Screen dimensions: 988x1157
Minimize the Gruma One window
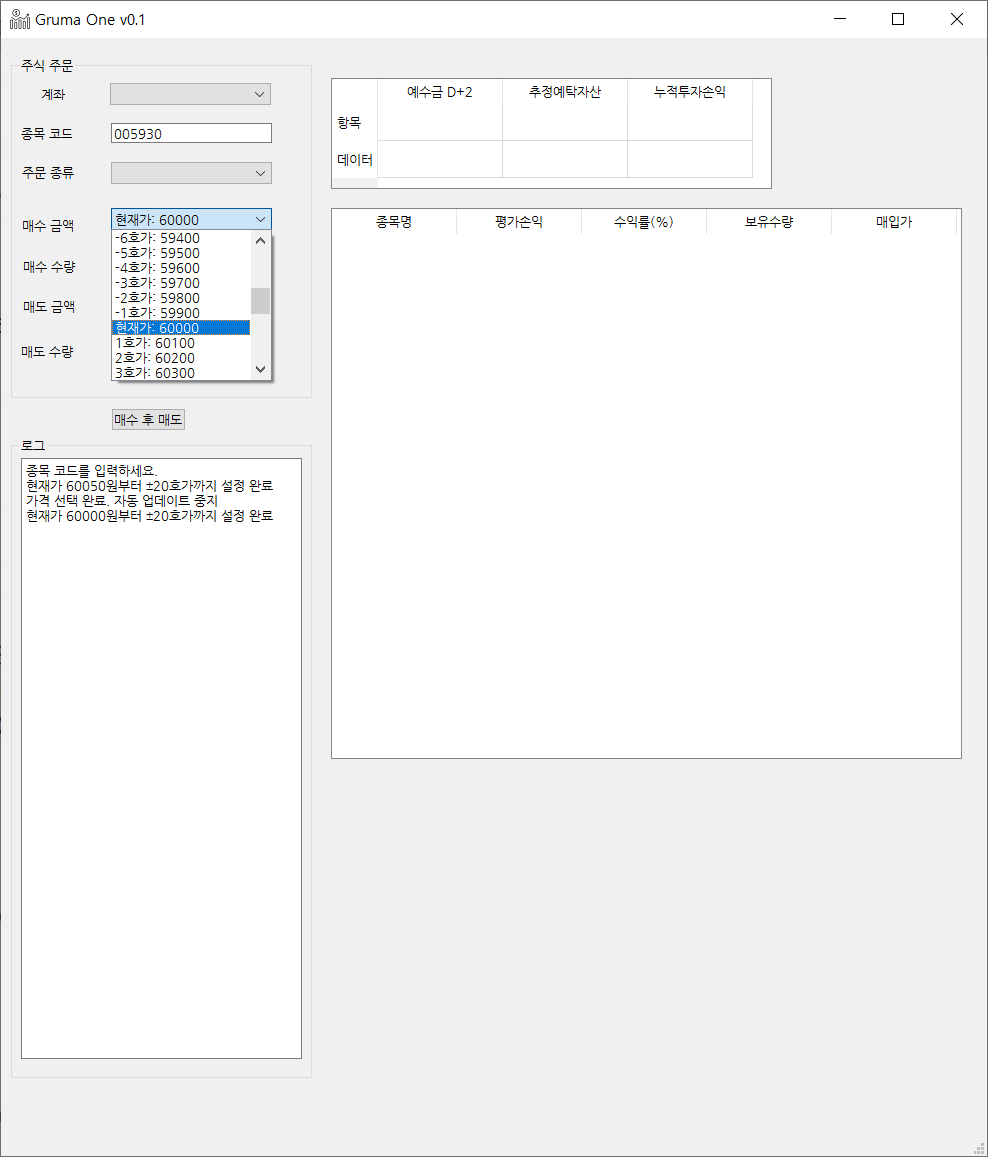coord(840,18)
